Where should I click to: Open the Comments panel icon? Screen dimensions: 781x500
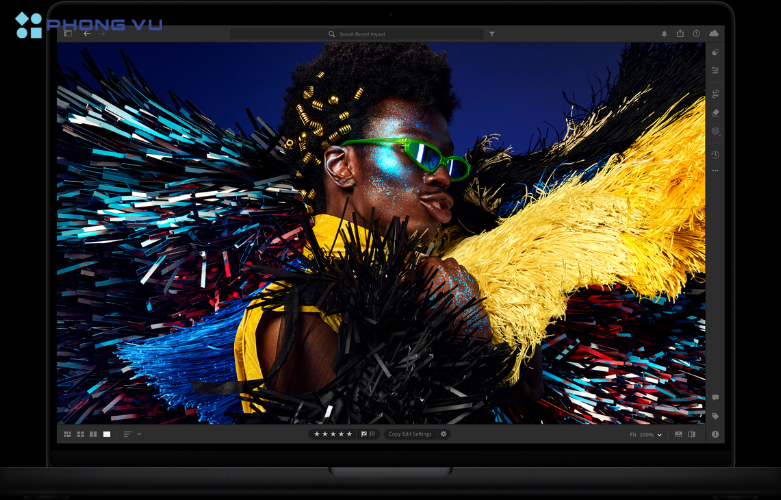coord(715,398)
